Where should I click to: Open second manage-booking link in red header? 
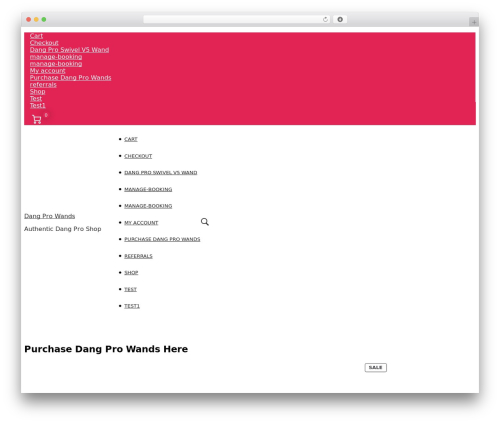pyautogui.click(x=56, y=64)
